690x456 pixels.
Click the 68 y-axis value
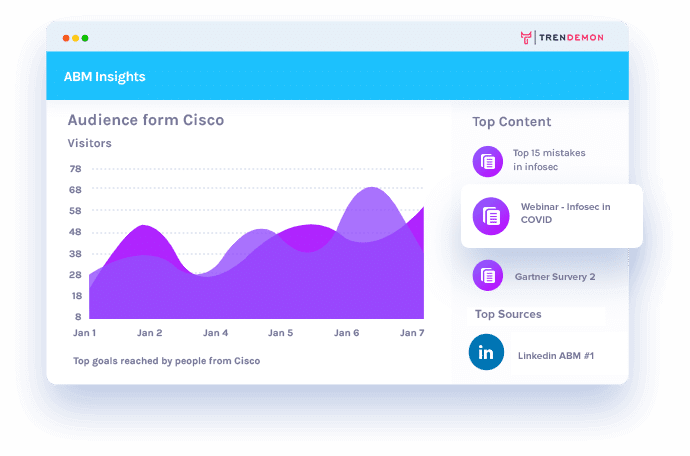pos(75,190)
